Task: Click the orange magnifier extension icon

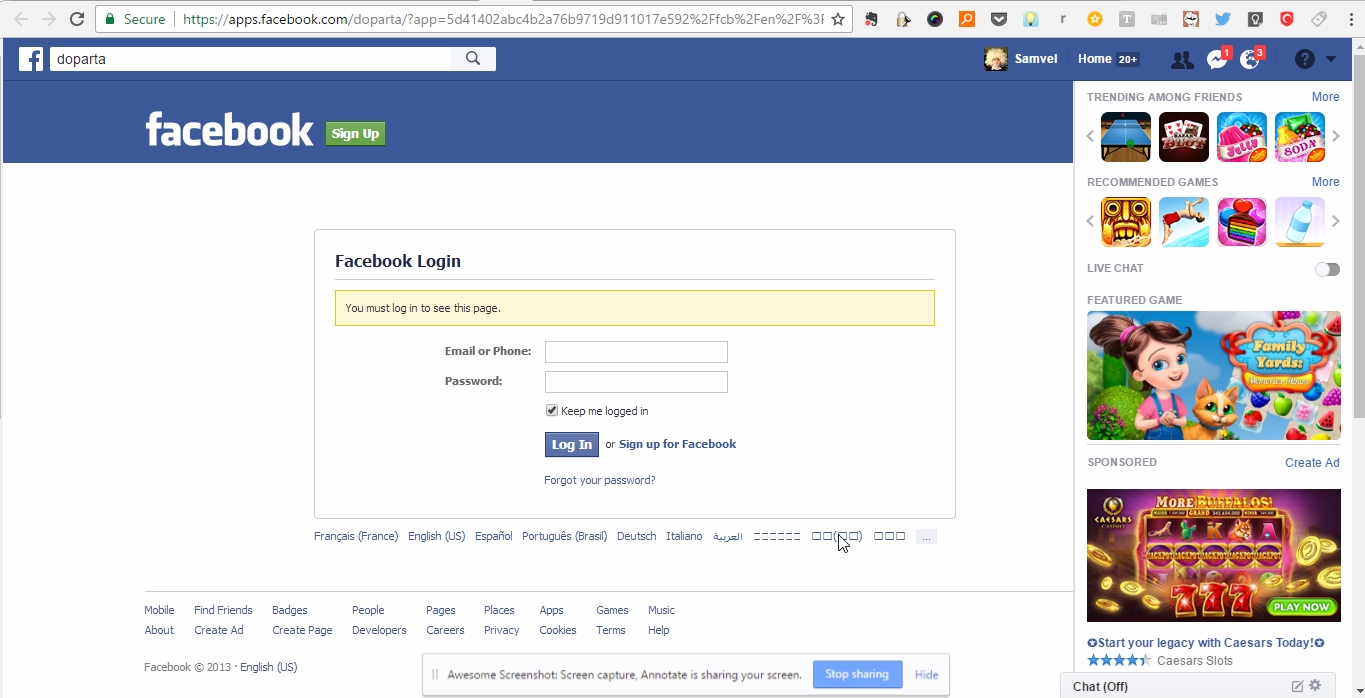Action: pyautogui.click(x=967, y=19)
